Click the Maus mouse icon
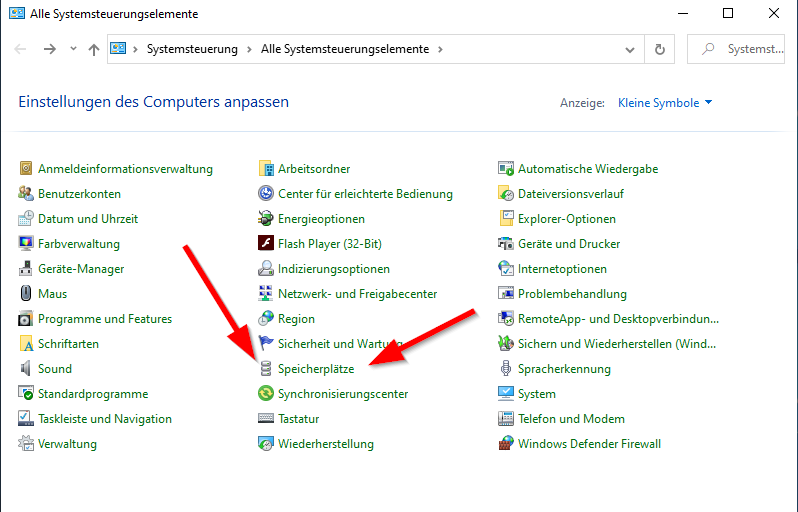Image resolution: width=798 pixels, height=512 pixels. tap(25, 293)
